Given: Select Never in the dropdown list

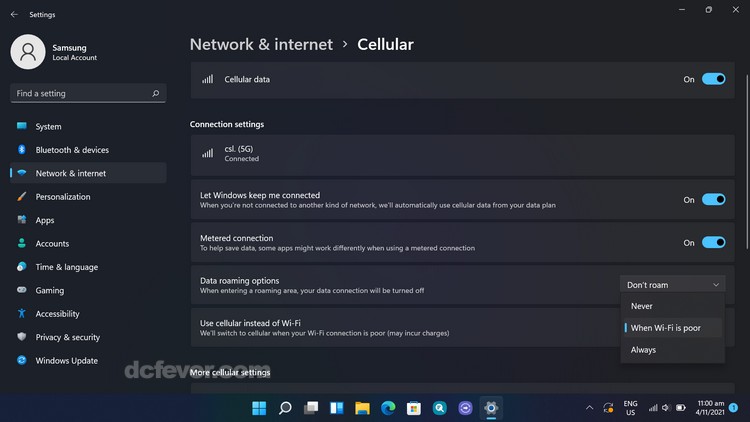Looking at the screenshot, I should (642, 306).
